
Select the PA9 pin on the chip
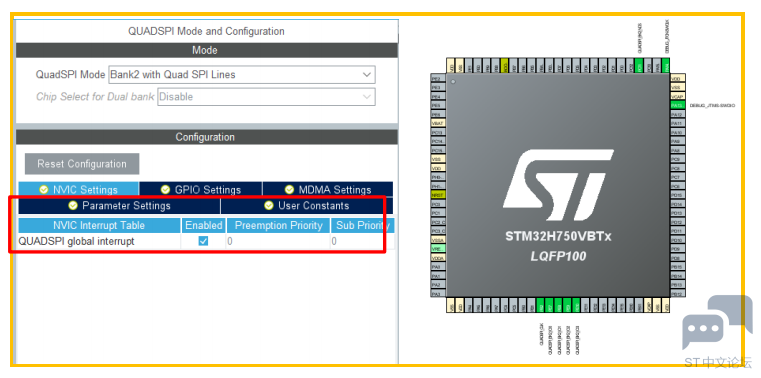678,141
